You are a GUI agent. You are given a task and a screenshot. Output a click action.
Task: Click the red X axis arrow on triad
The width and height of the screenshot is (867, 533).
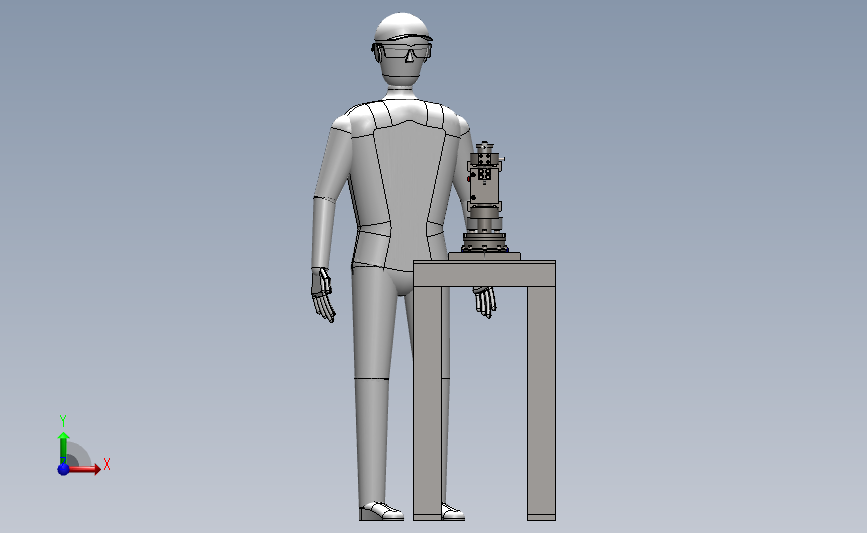pyautogui.click(x=83, y=469)
